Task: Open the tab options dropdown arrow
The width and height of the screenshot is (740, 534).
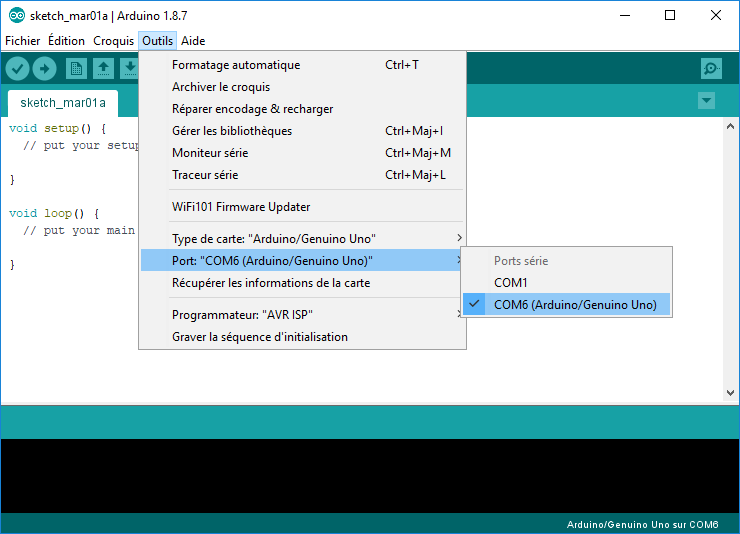Action: (706, 100)
